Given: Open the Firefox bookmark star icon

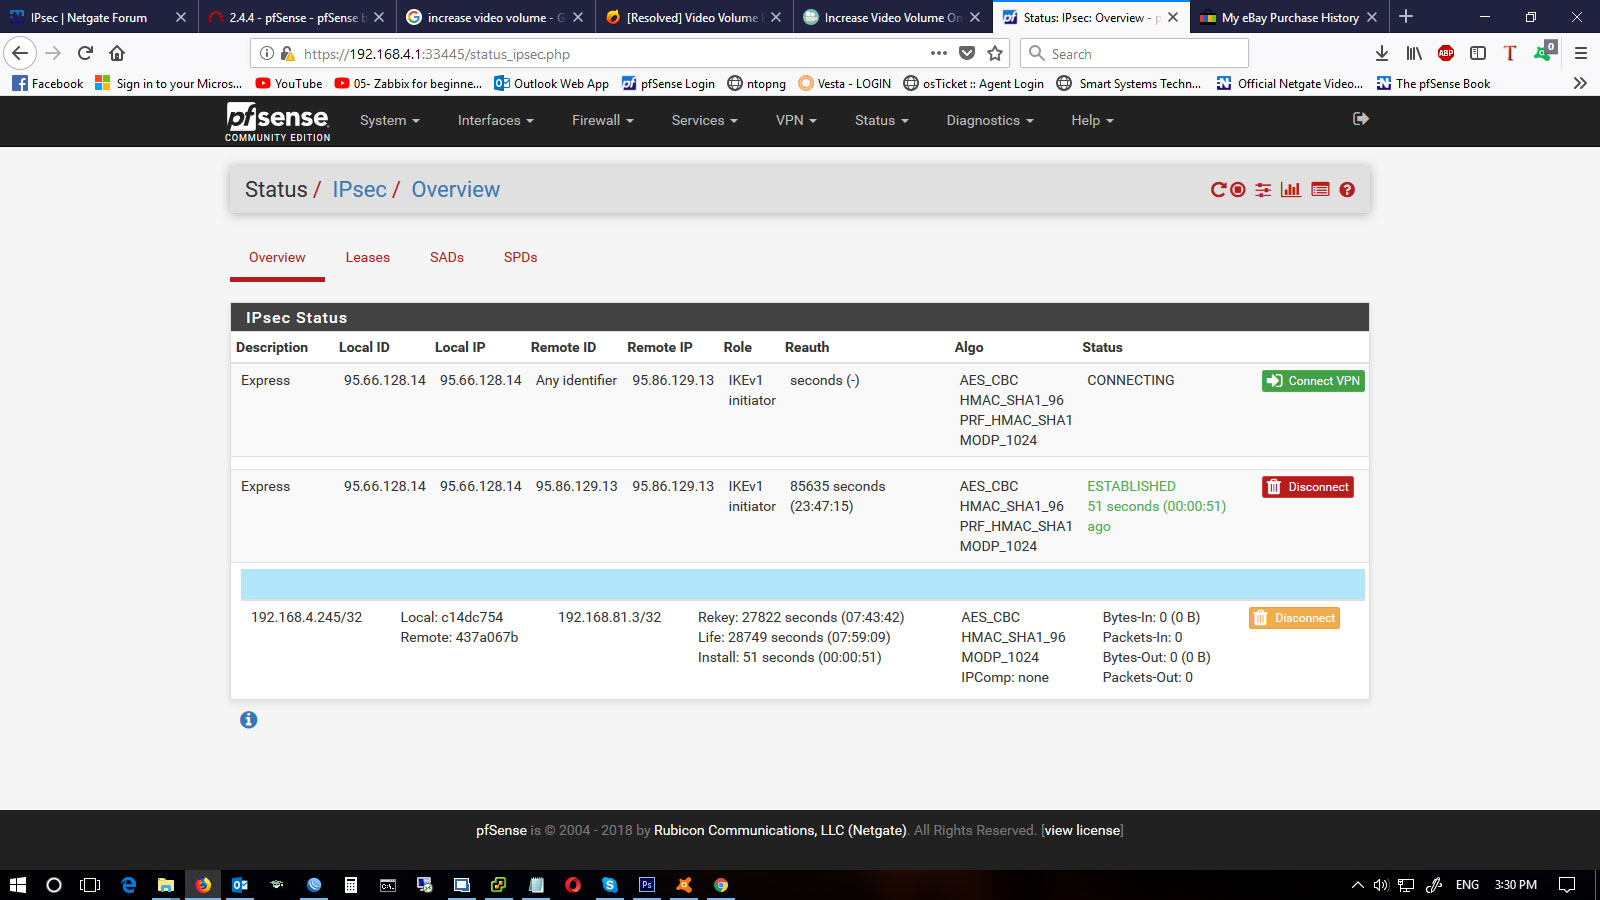Looking at the screenshot, I should coord(995,54).
